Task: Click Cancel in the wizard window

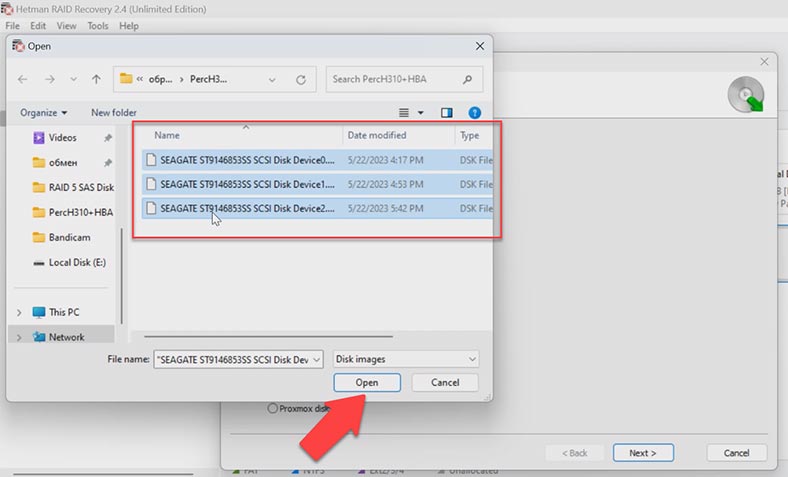Action: tap(736, 453)
